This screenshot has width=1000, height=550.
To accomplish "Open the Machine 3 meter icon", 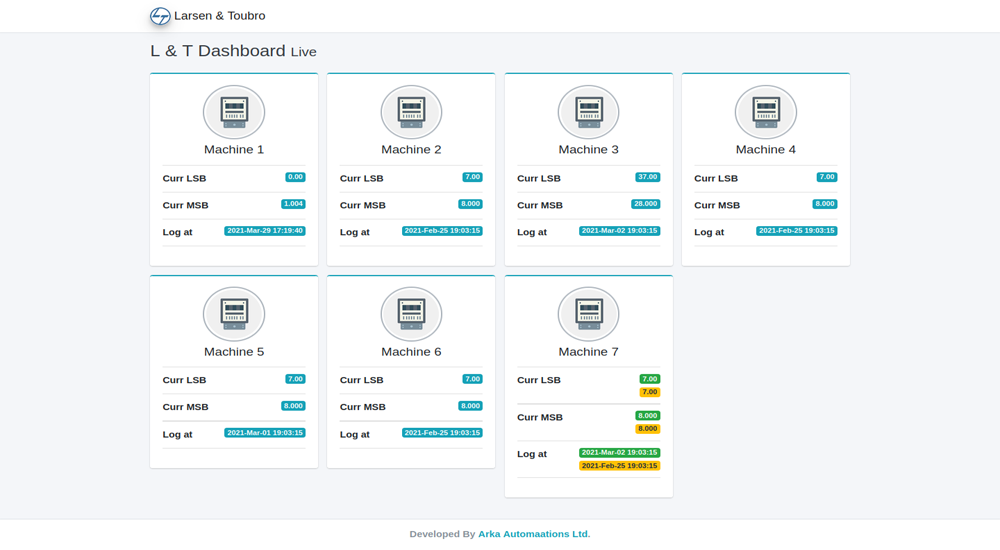I will (x=588, y=112).
